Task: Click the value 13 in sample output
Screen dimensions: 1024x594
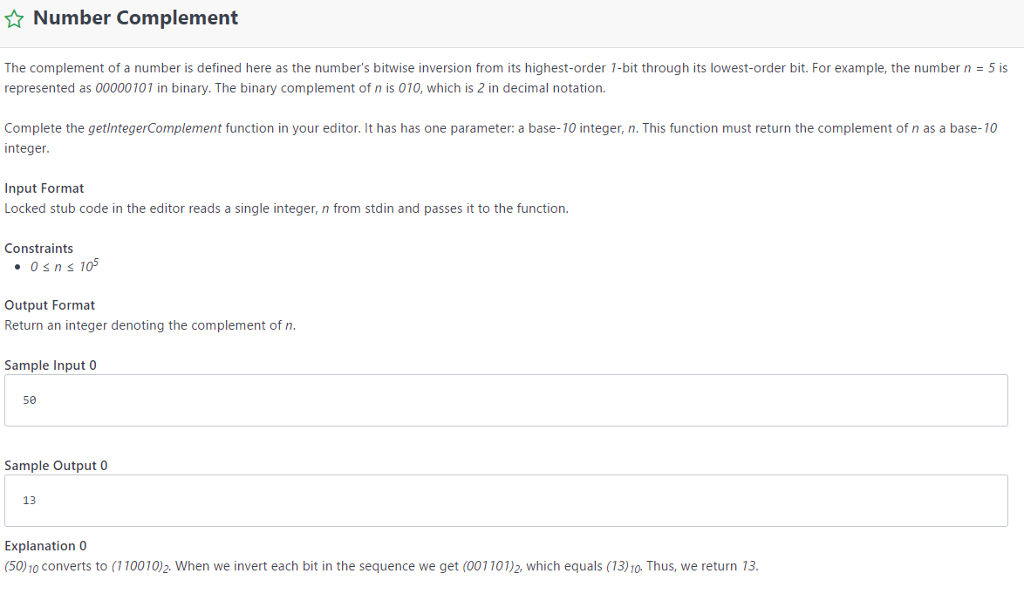Action: pyautogui.click(x=29, y=500)
